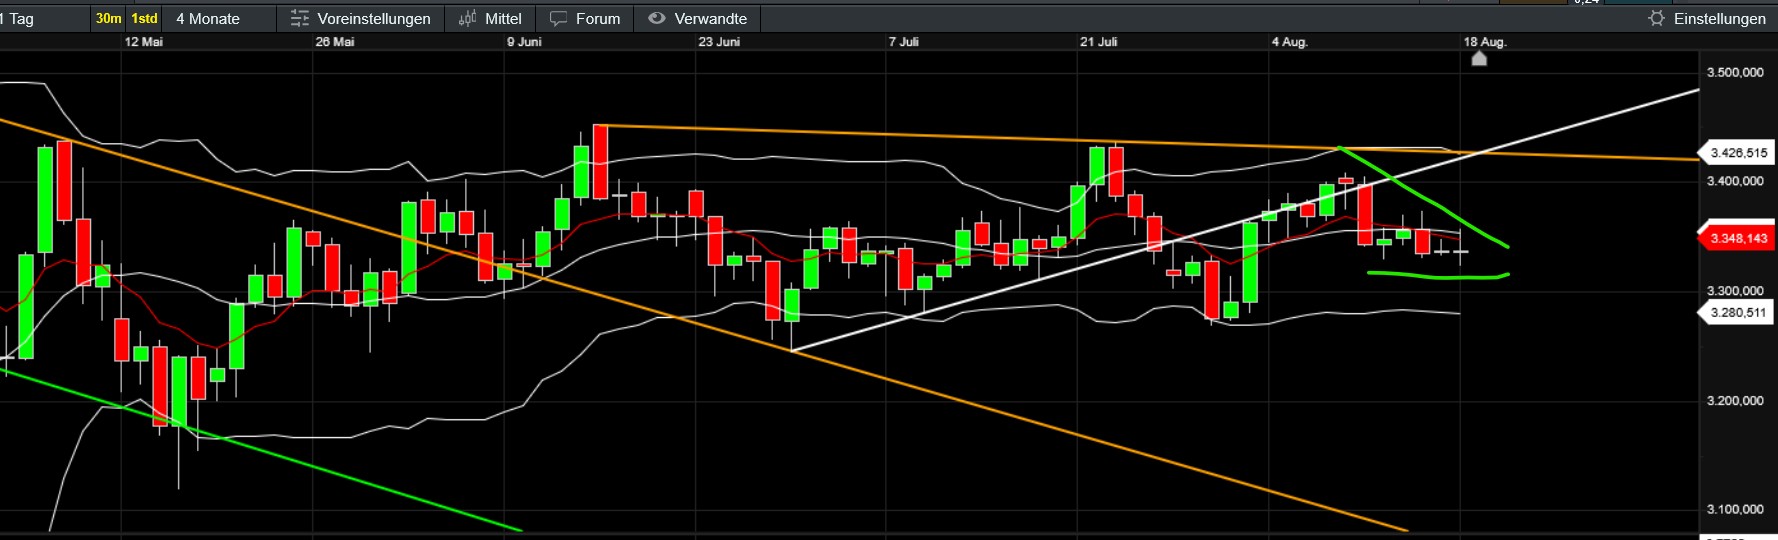
Task: Click the 3.300,000 price axis value
Action: 1735,291
